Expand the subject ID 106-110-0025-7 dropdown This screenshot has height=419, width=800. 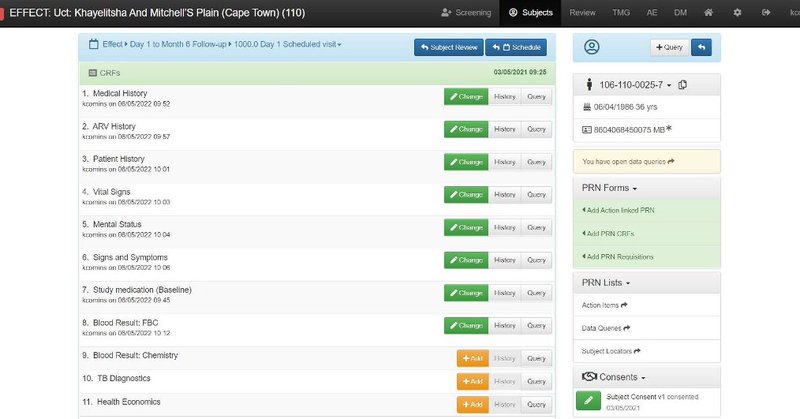635,85
